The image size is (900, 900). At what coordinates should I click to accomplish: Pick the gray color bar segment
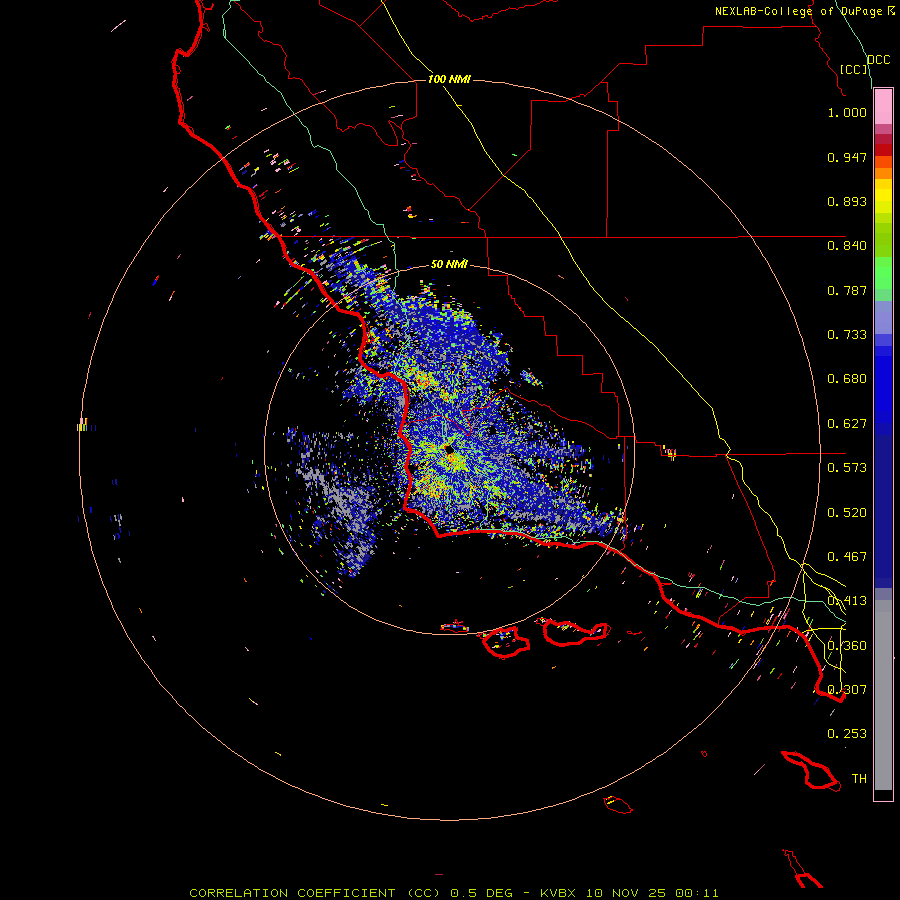tap(883, 695)
